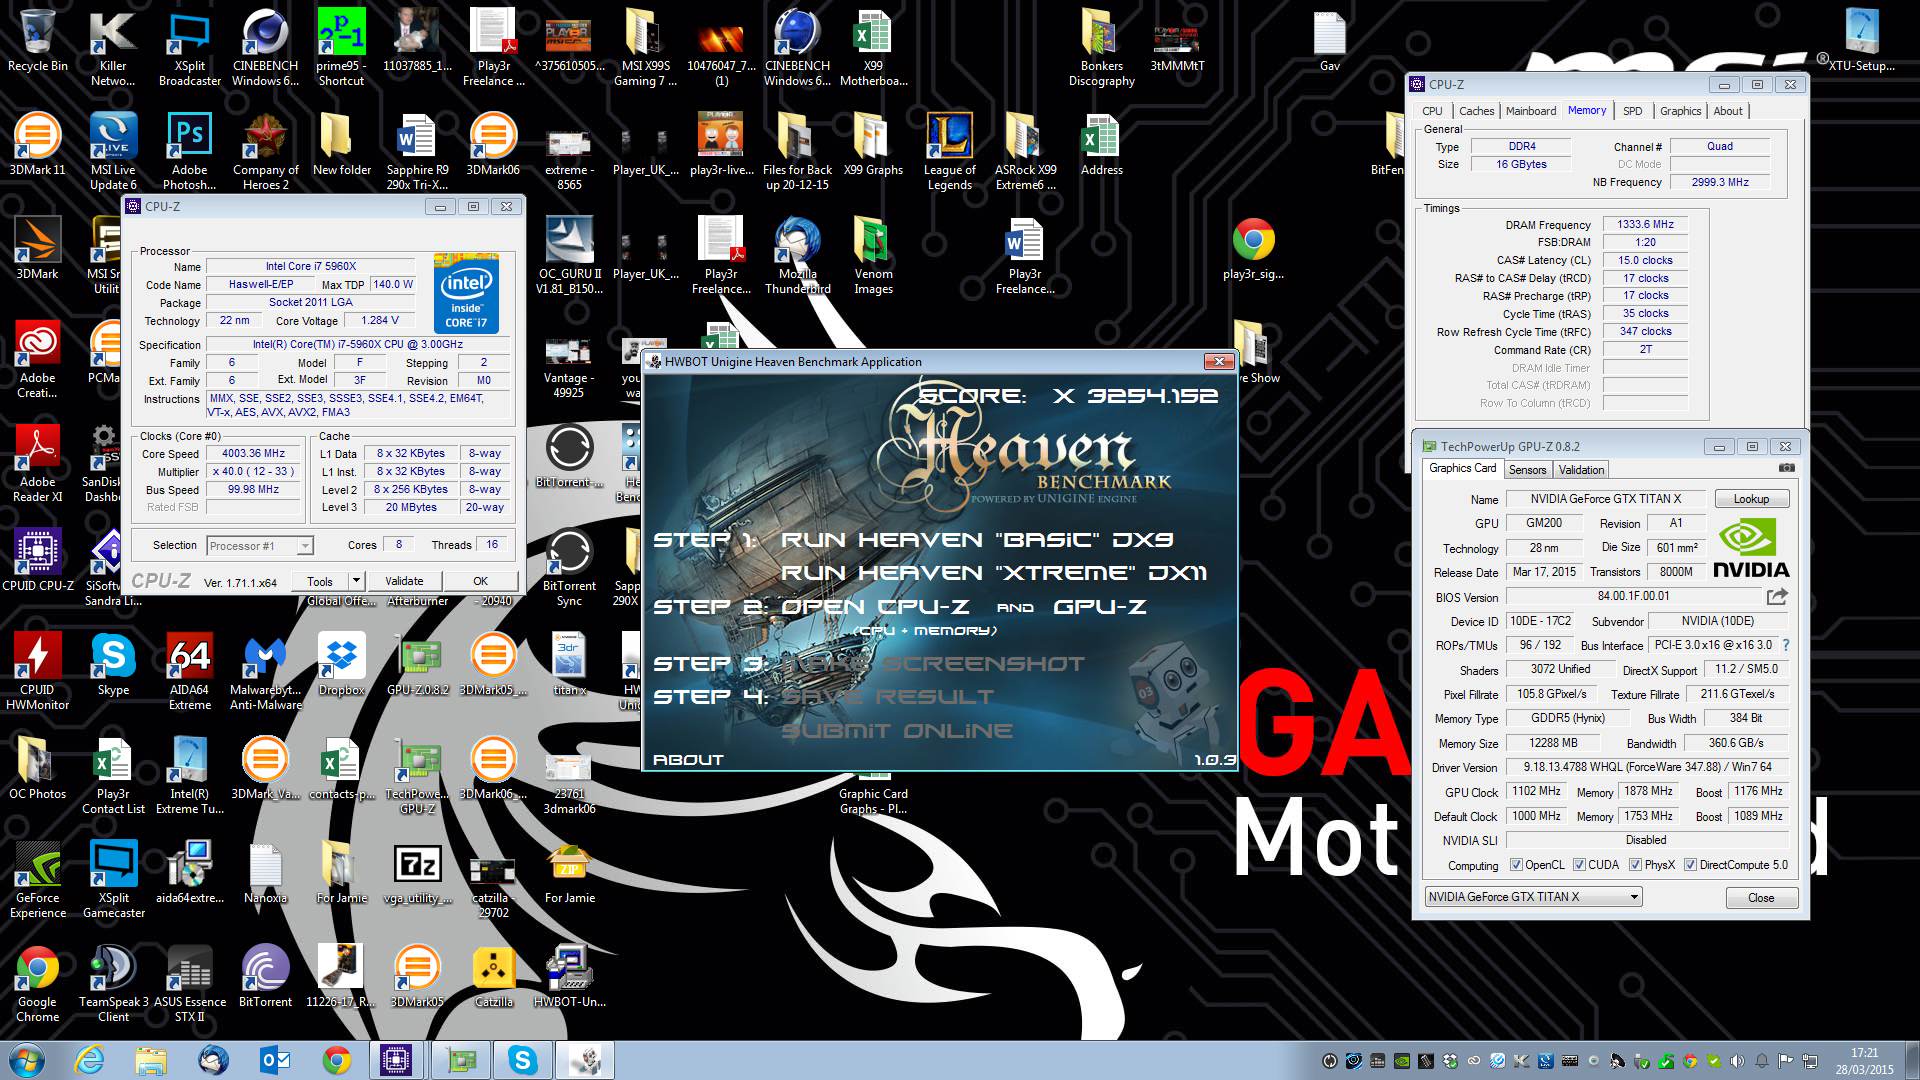
Task: Switch to CPU tab in CPU-Z memory window
Action: pos(1432,111)
